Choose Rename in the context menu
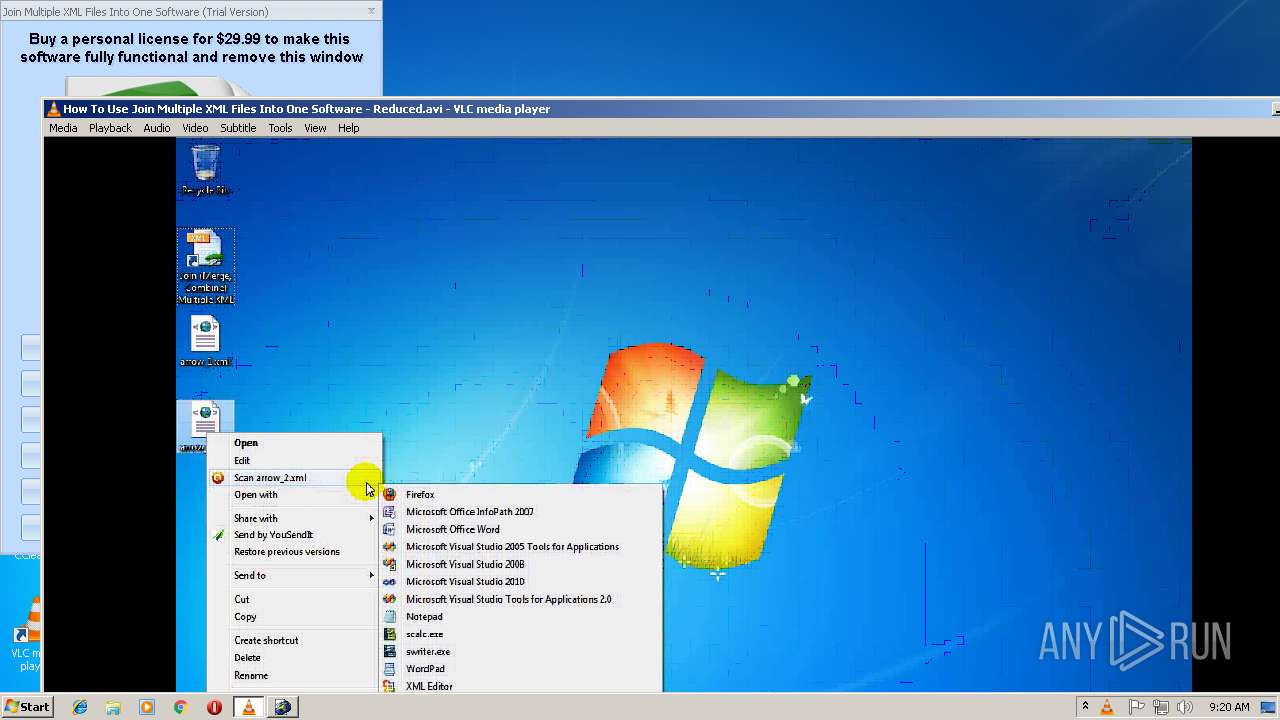 coord(251,676)
